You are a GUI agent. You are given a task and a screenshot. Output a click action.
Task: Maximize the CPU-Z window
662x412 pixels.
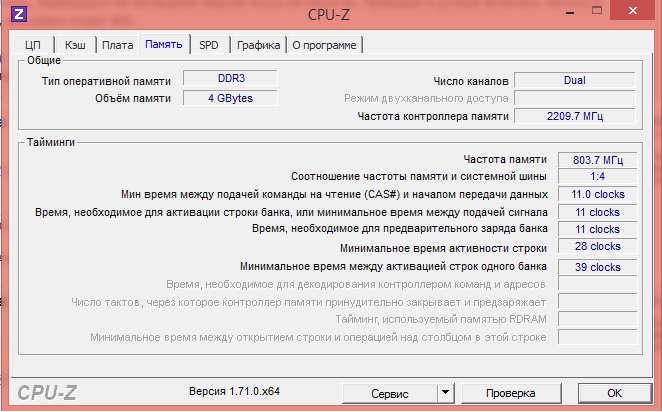597,11
